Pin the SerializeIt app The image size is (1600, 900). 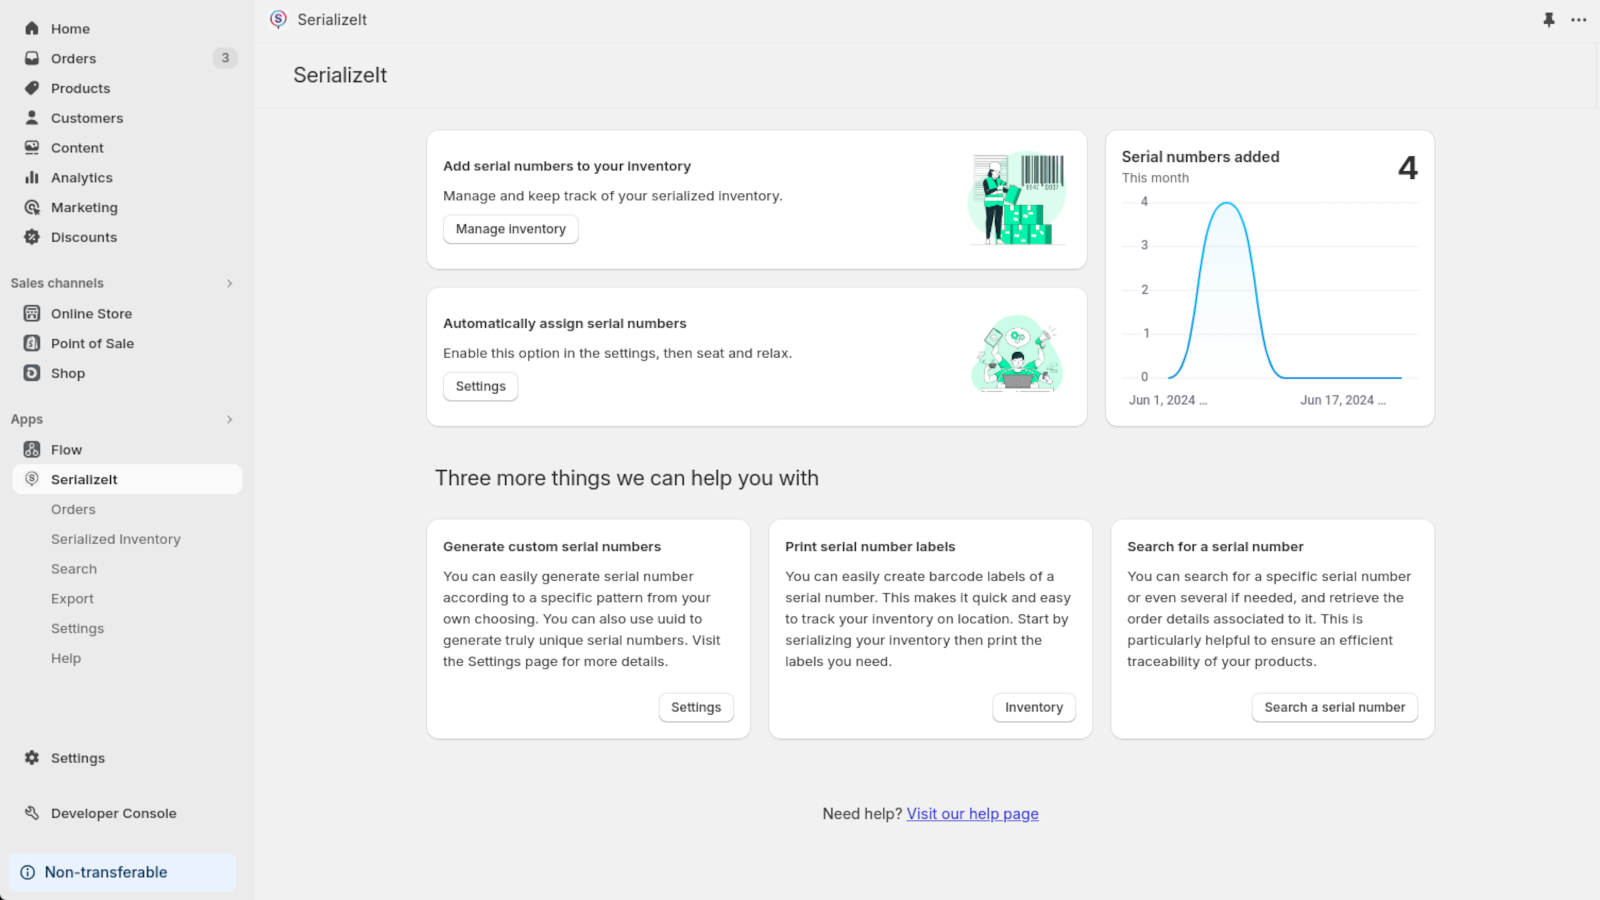[1549, 20]
